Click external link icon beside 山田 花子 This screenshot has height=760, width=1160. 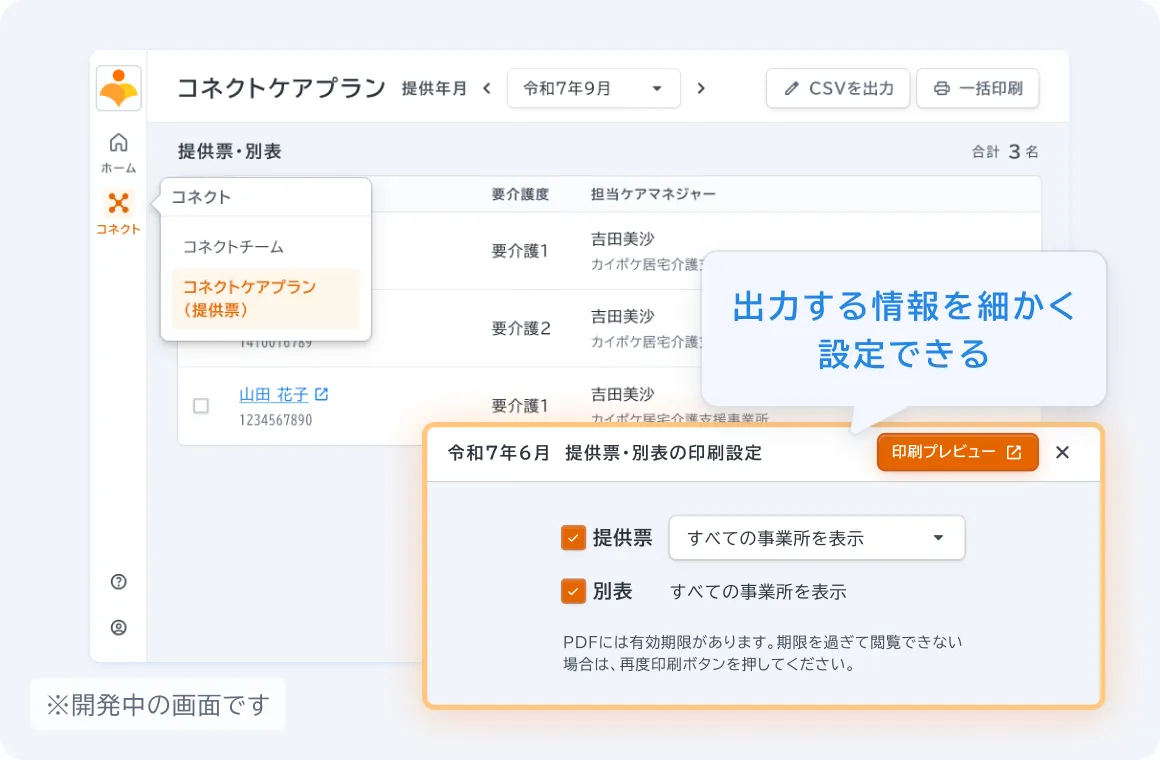pyautogui.click(x=321, y=395)
